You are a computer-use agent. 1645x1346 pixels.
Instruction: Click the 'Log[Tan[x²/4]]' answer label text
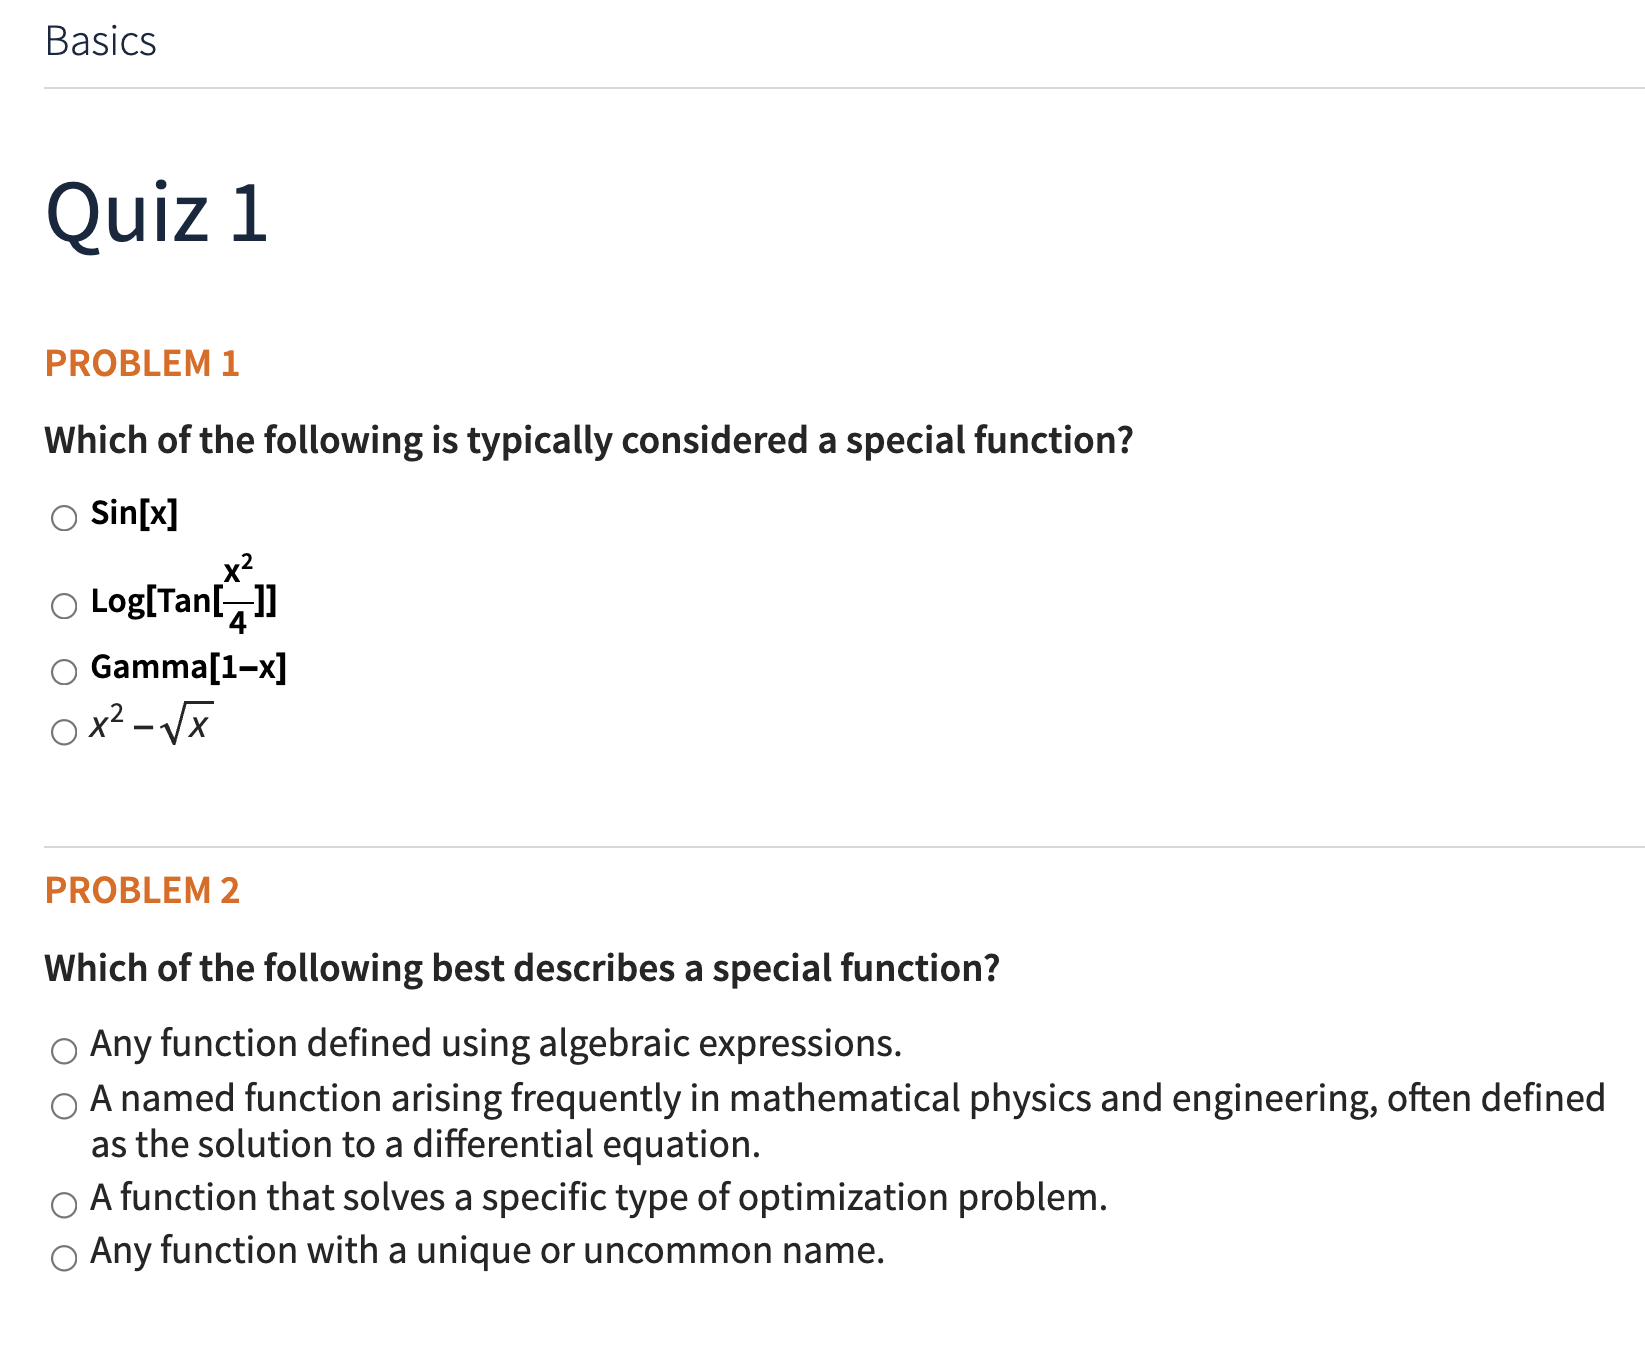point(183,601)
